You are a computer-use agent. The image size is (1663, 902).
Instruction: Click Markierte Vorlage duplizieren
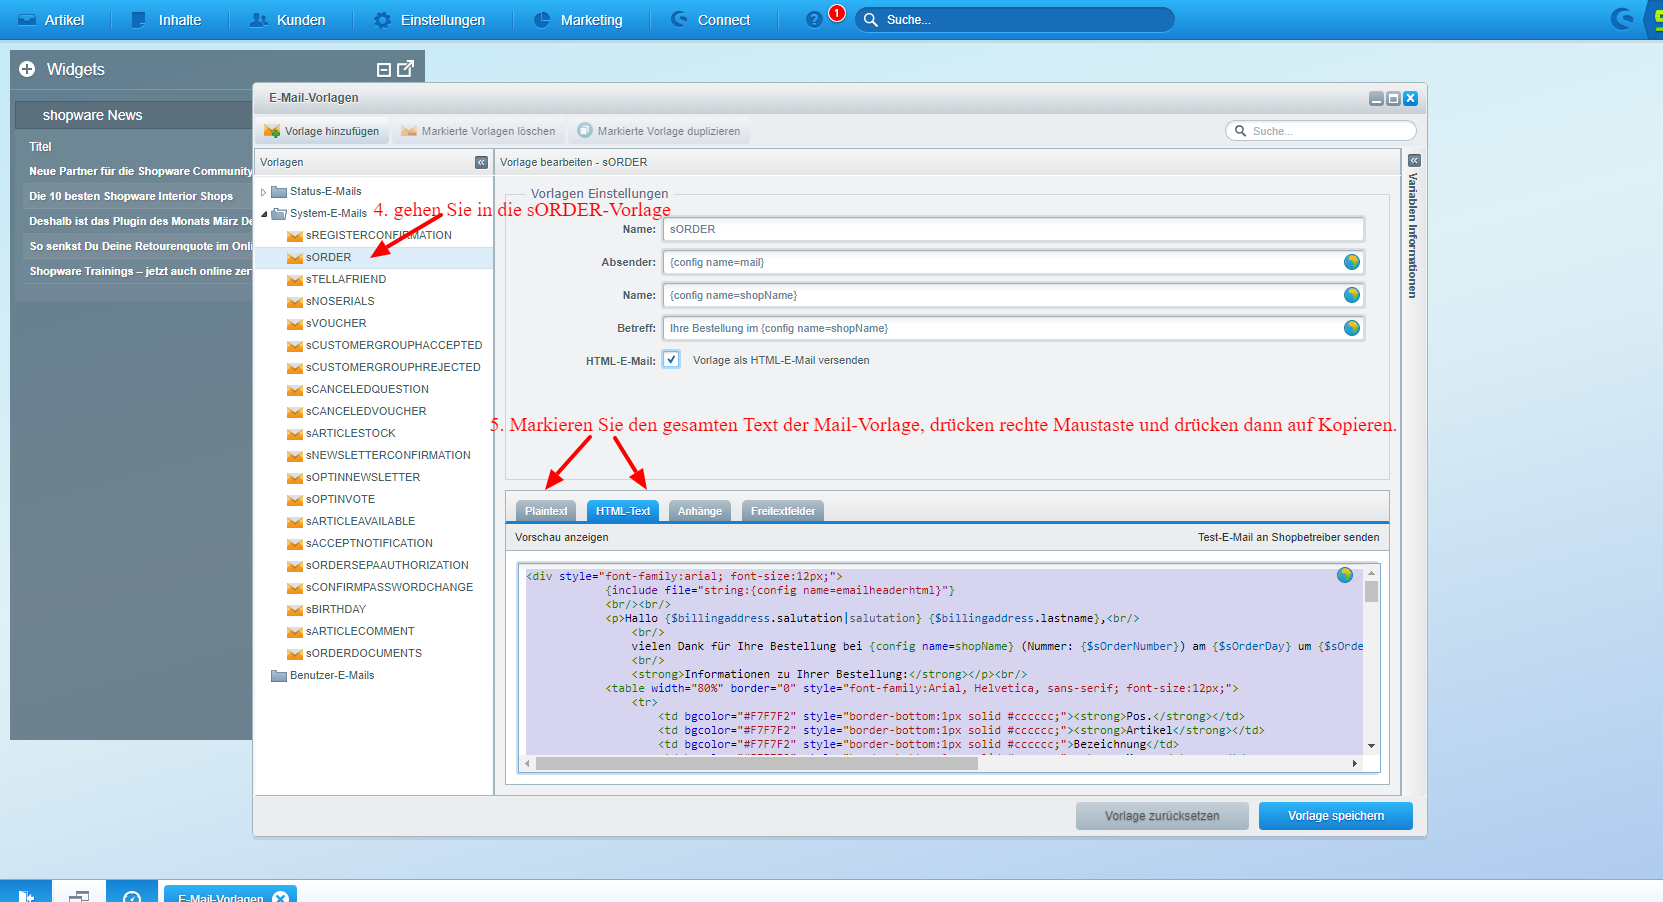pyautogui.click(x=659, y=131)
